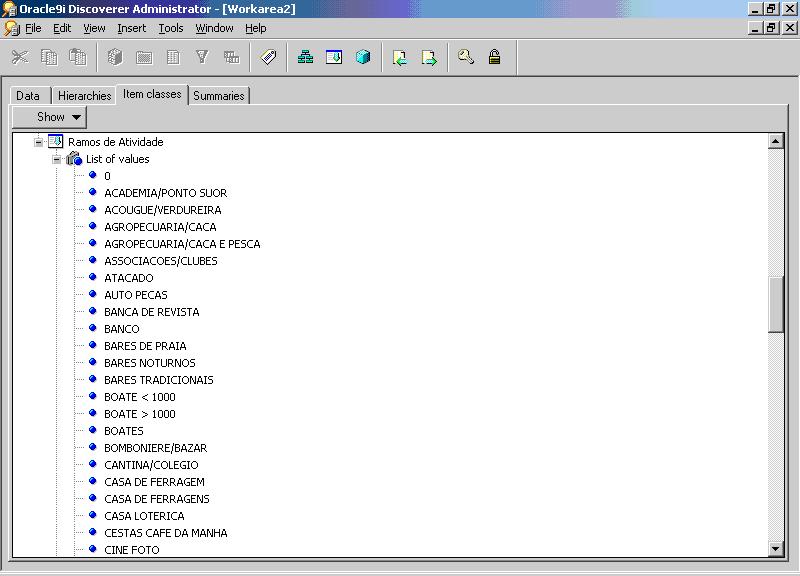The height and width of the screenshot is (576, 800).
Task: Open the Insert menu
Action: (x=131, y=28)
